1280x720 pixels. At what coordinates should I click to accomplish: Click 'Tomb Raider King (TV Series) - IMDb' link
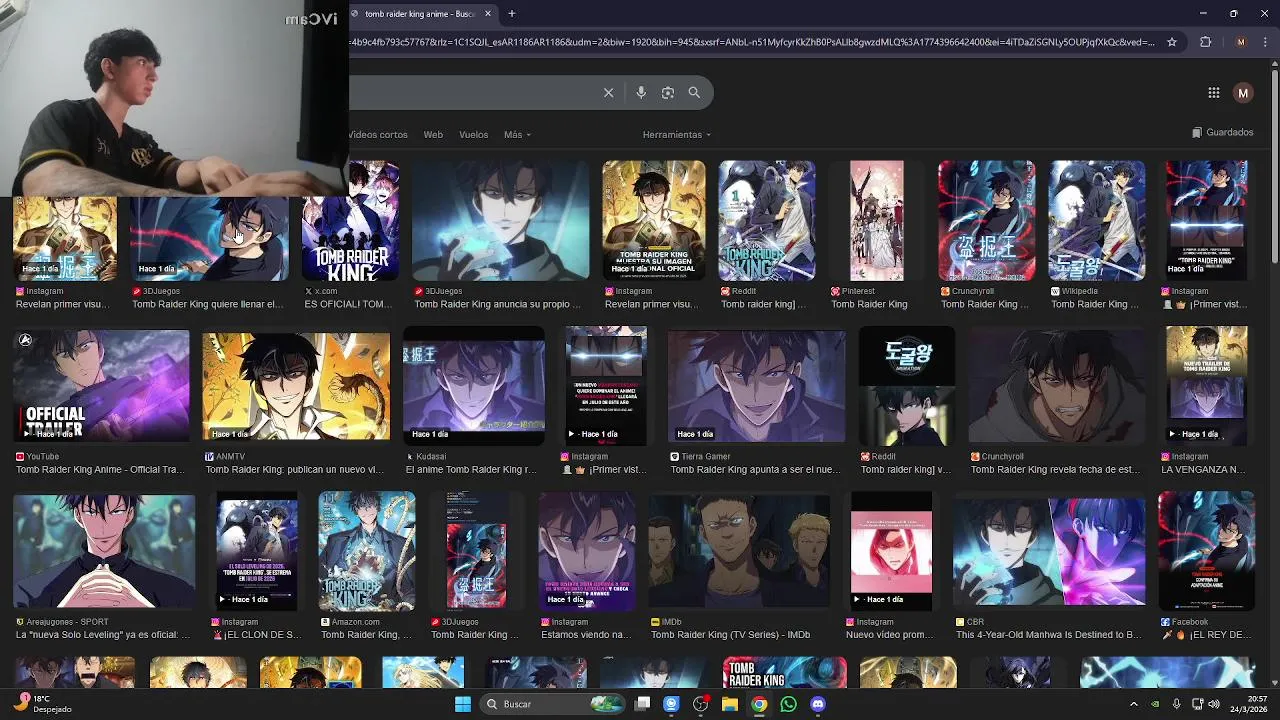tap(730, 634)
